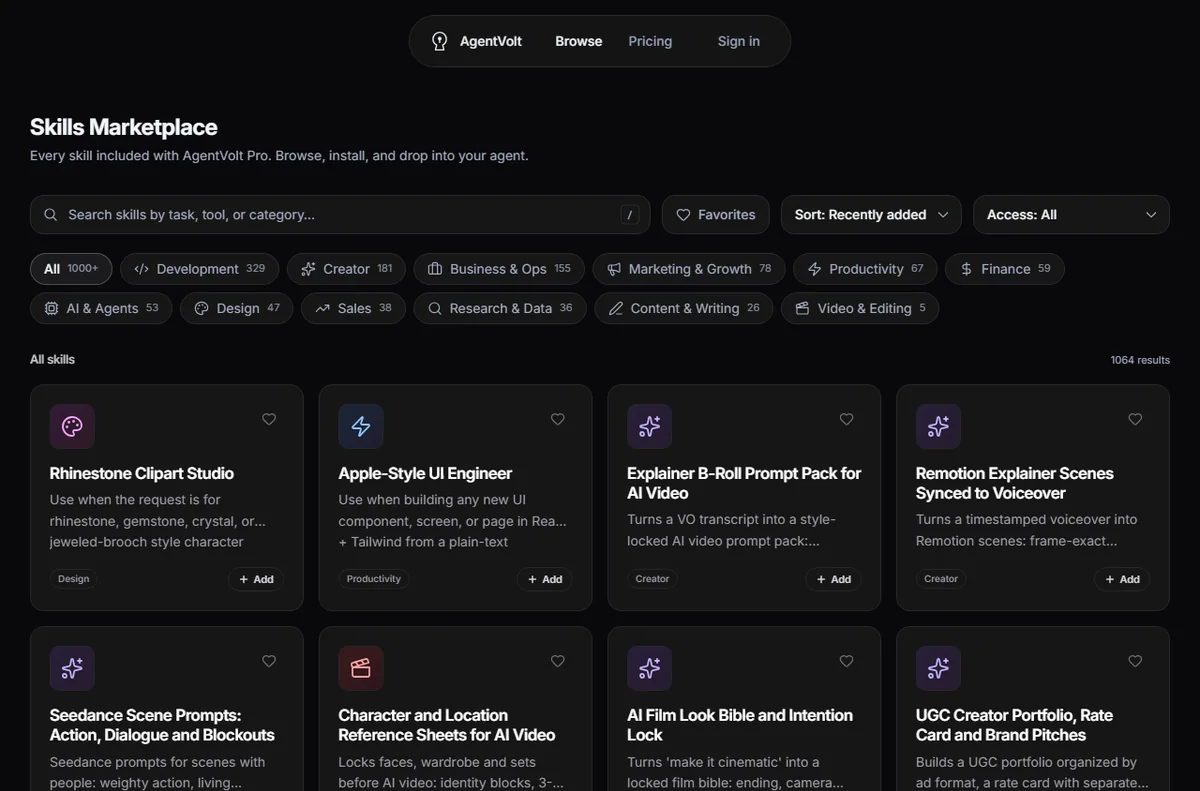Open the UGC Creator Portfolio title
1200x791 pixels.
click(1014, 725)
